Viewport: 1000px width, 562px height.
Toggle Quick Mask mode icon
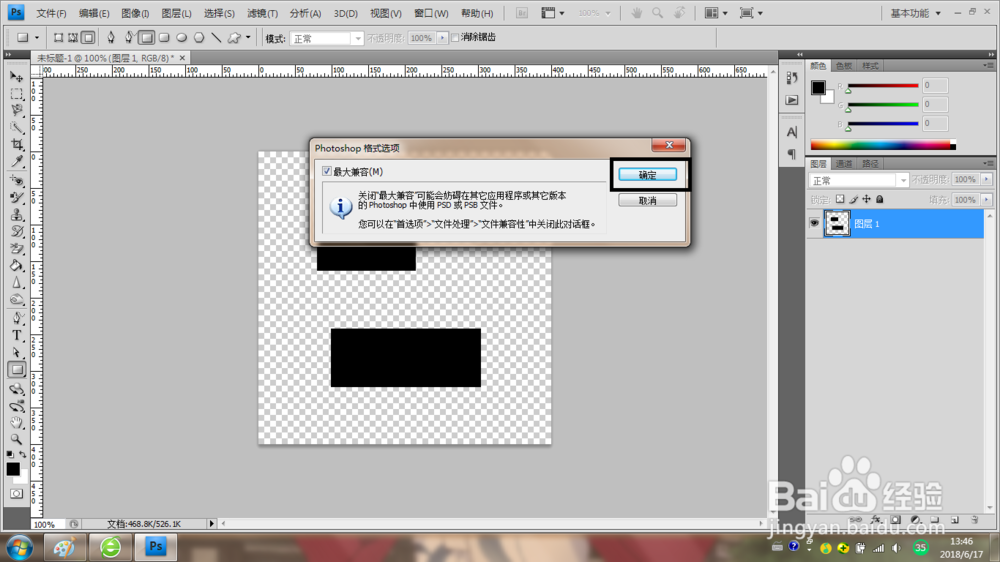(x=17, y=494)
